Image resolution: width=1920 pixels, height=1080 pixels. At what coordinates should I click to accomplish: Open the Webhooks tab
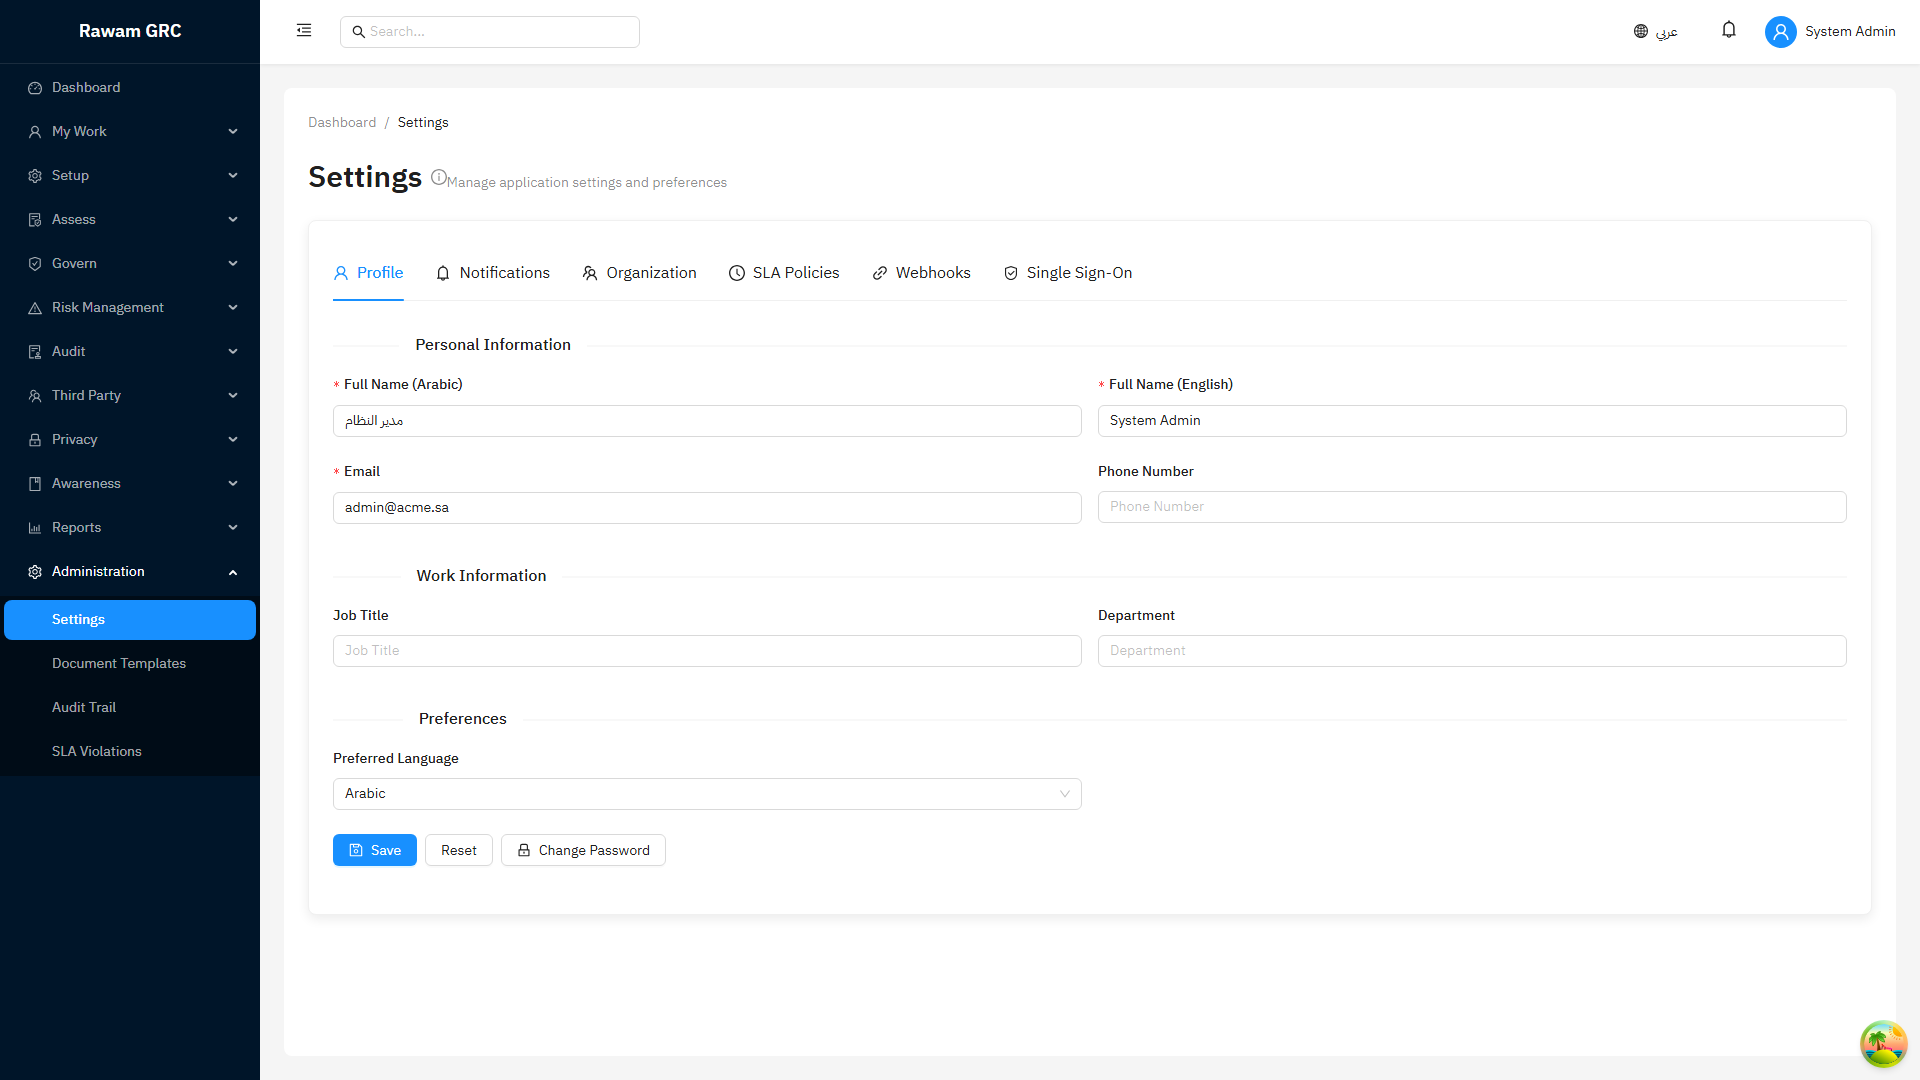point(921,273)
